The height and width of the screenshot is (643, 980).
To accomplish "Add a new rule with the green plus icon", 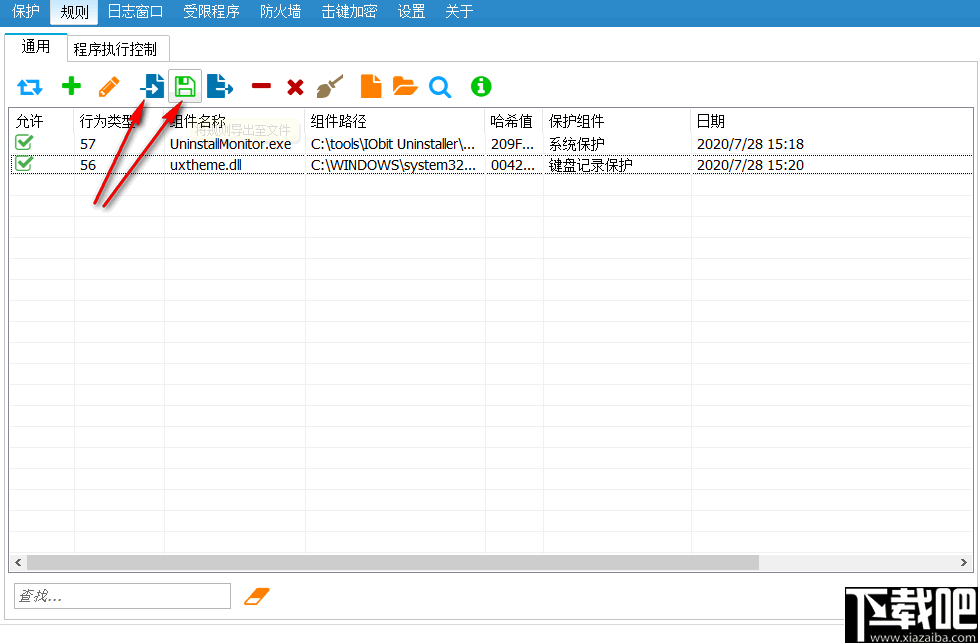I will [70, 86].
